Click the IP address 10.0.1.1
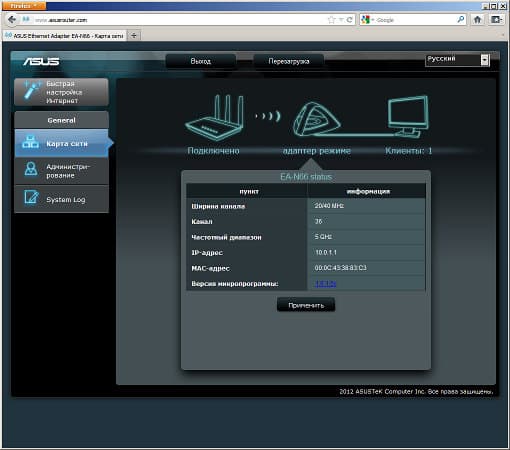 (326, 252)
